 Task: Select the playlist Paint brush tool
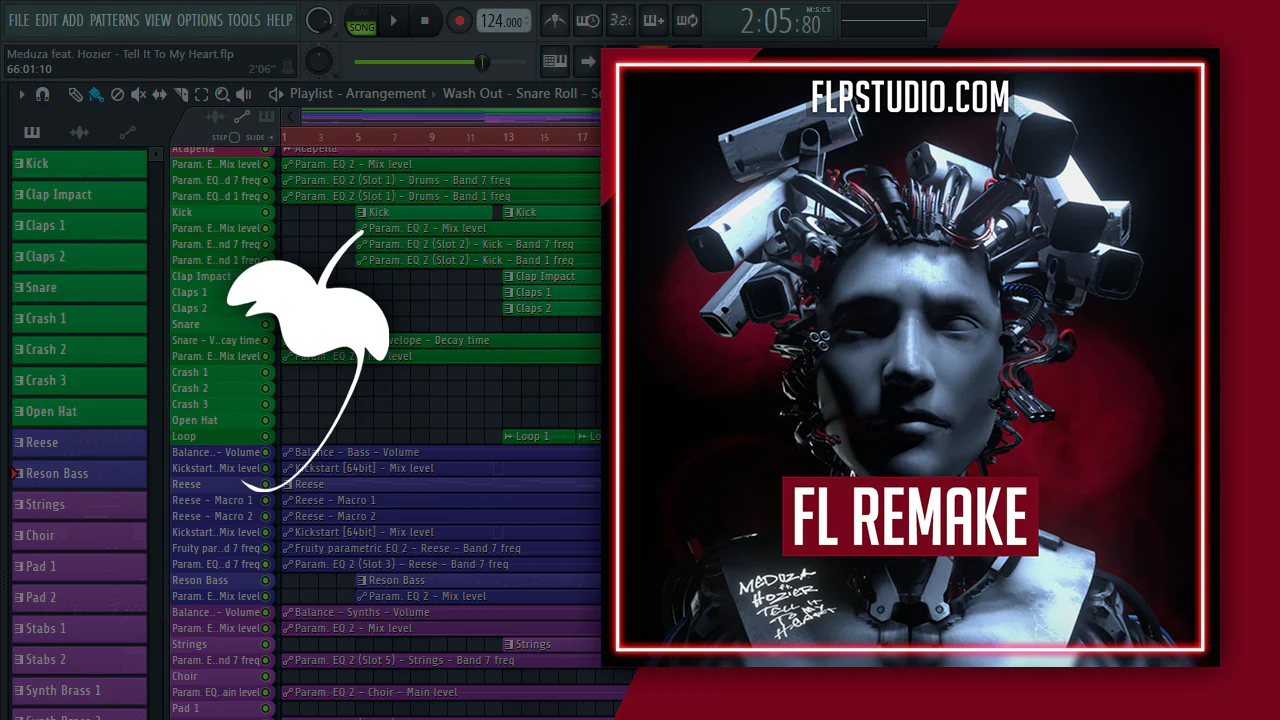pos(96,94)
